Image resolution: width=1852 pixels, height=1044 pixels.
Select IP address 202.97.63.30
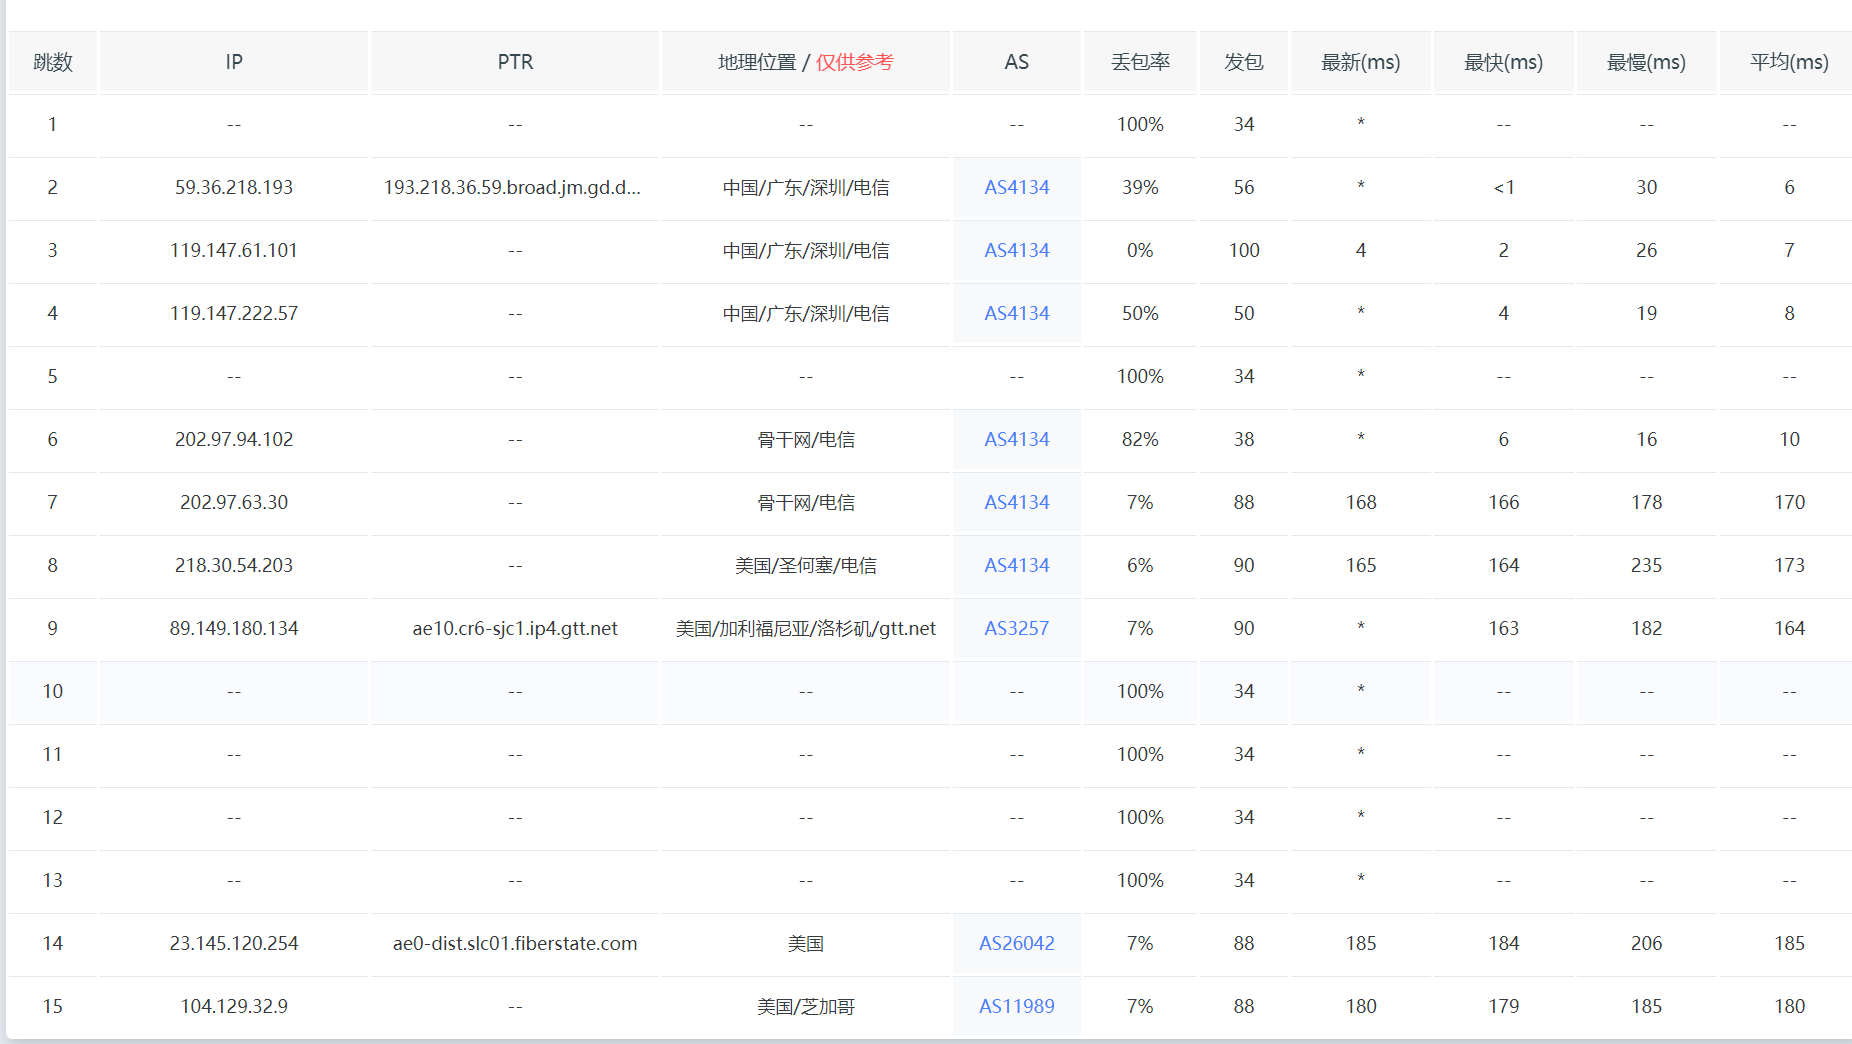click(234, 502)
